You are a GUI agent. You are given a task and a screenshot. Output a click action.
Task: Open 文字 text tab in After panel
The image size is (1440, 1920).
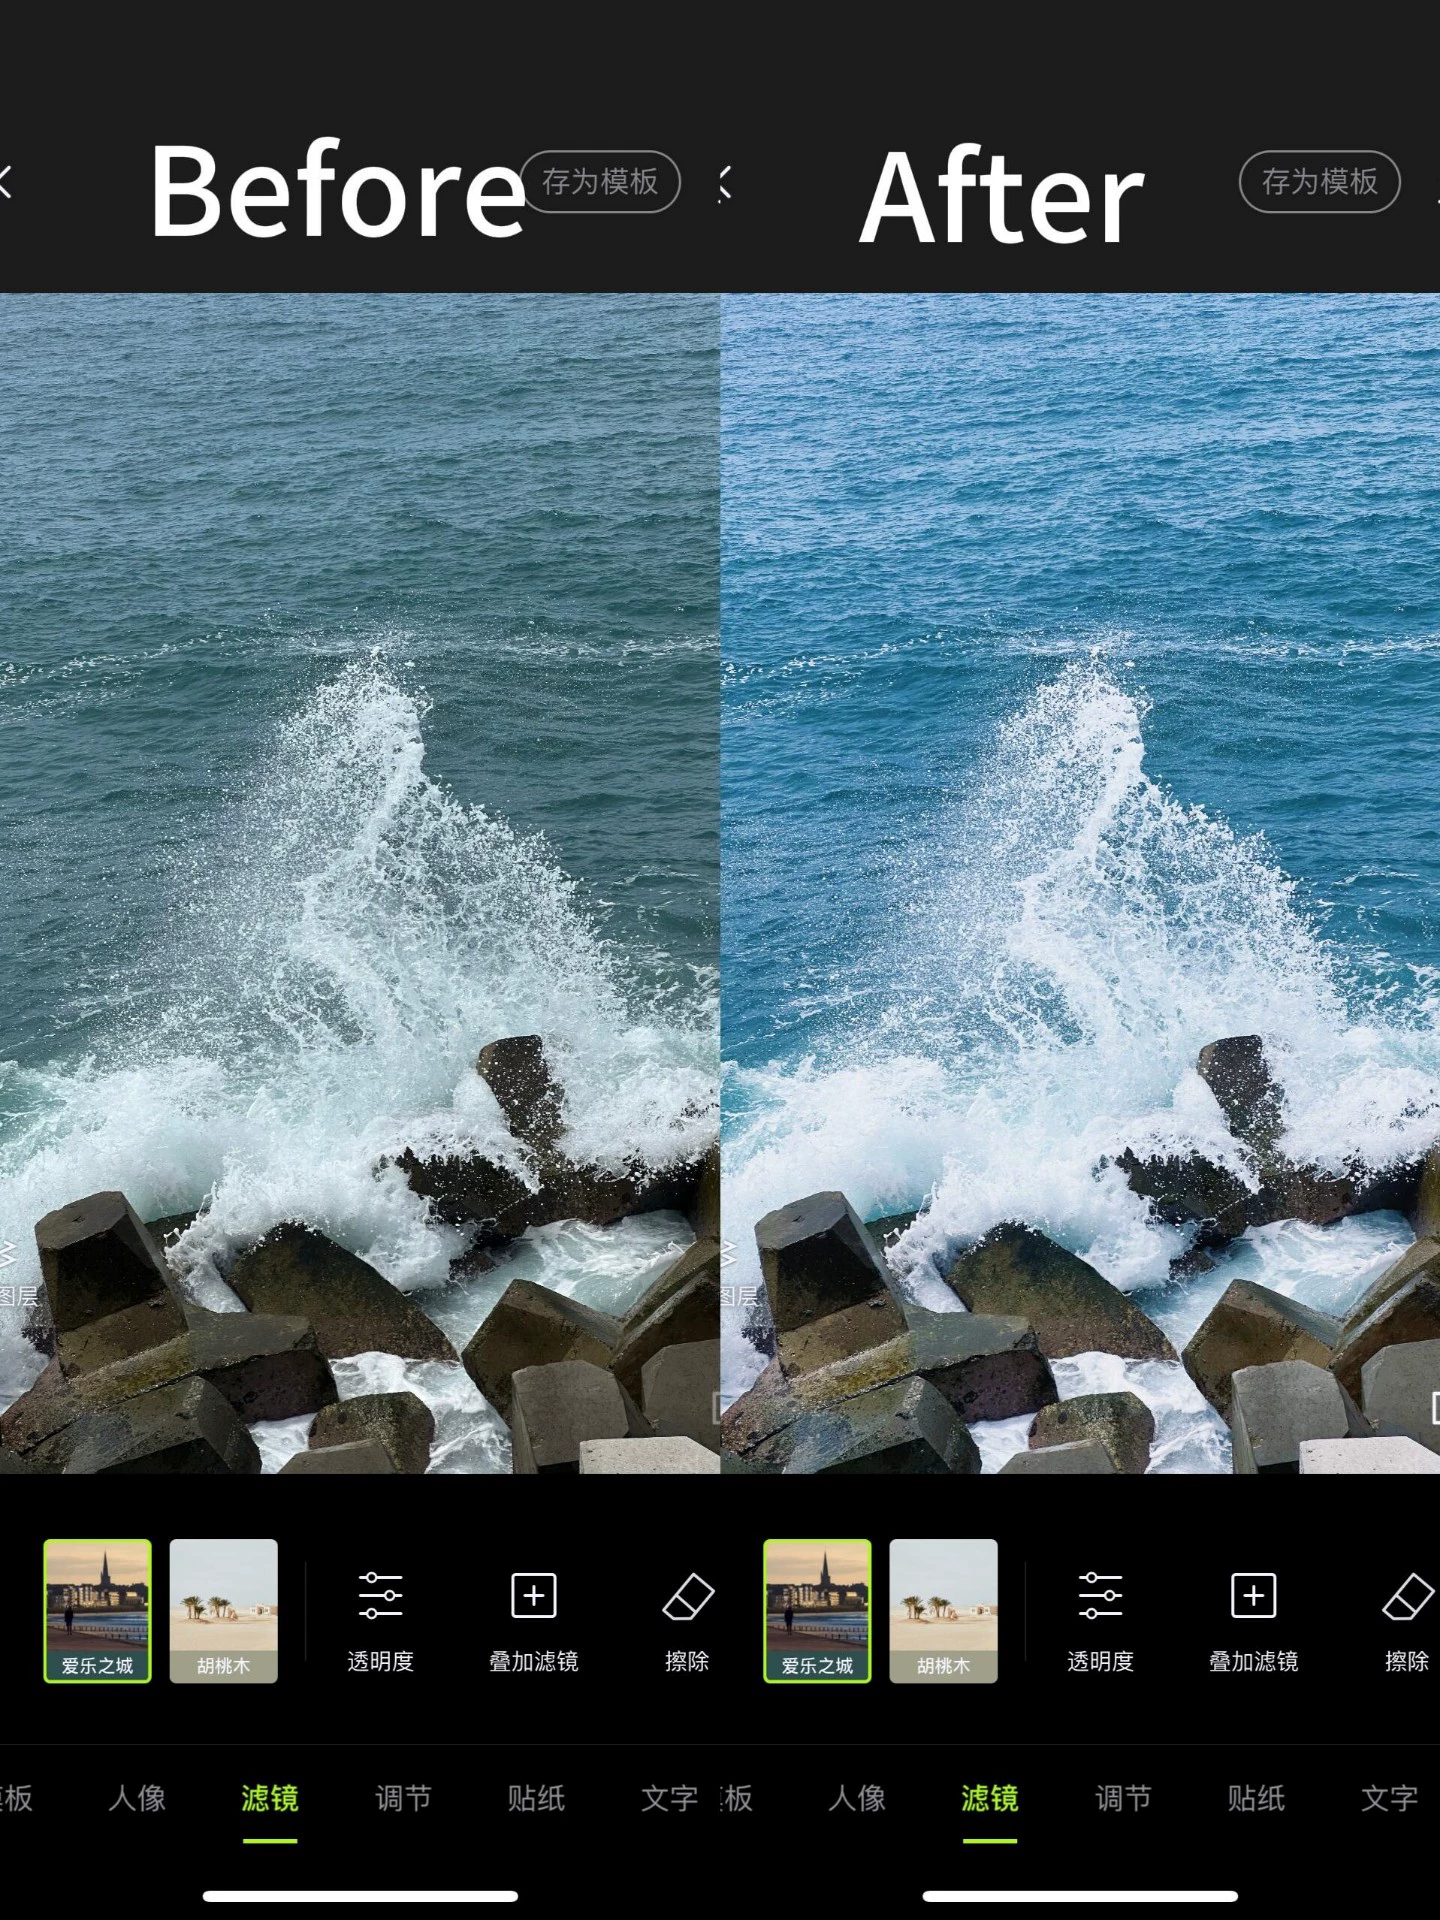click(x=1389, y=1799)
